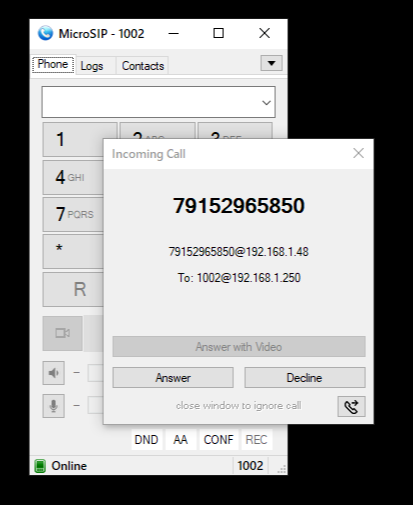Click the Online status text
Image resolution: width=413 pixels, height=505 pixels.
point(69,466)
